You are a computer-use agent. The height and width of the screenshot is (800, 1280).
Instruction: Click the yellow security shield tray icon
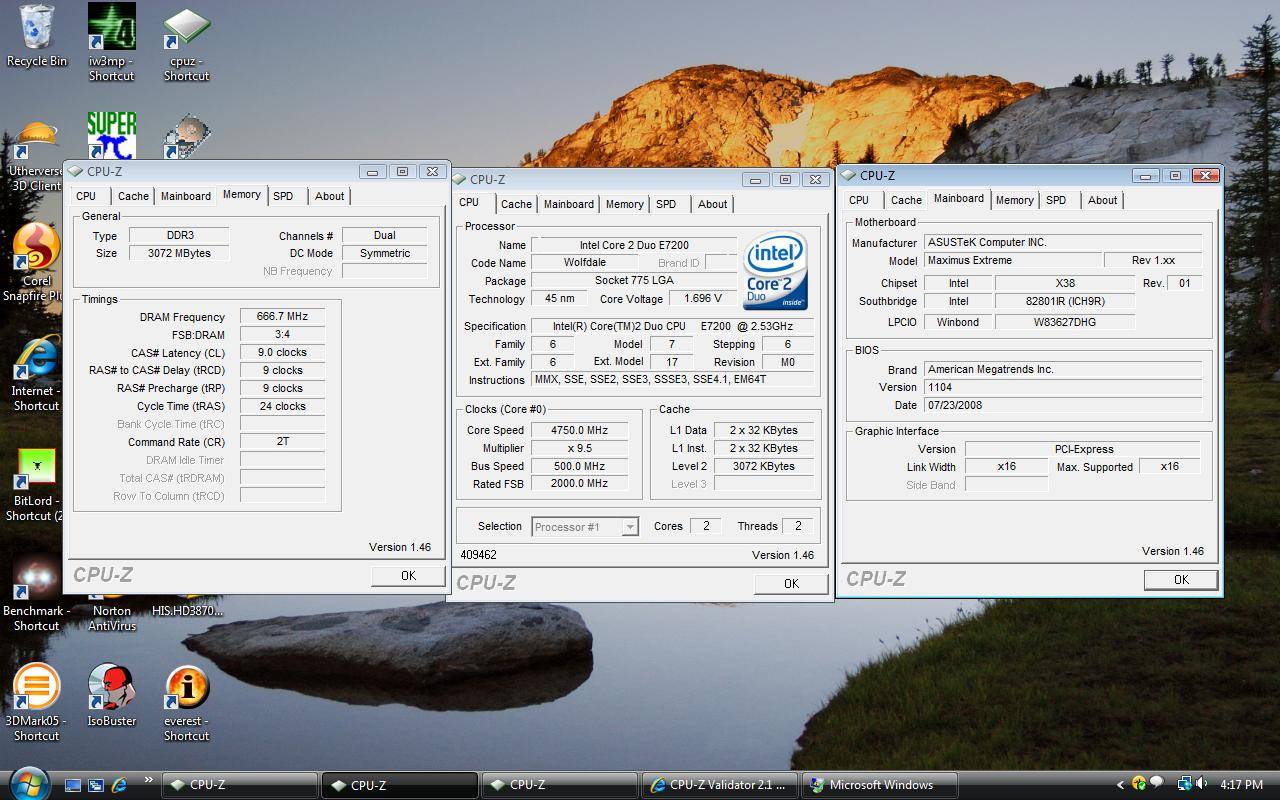click(x=1140, y=785)
